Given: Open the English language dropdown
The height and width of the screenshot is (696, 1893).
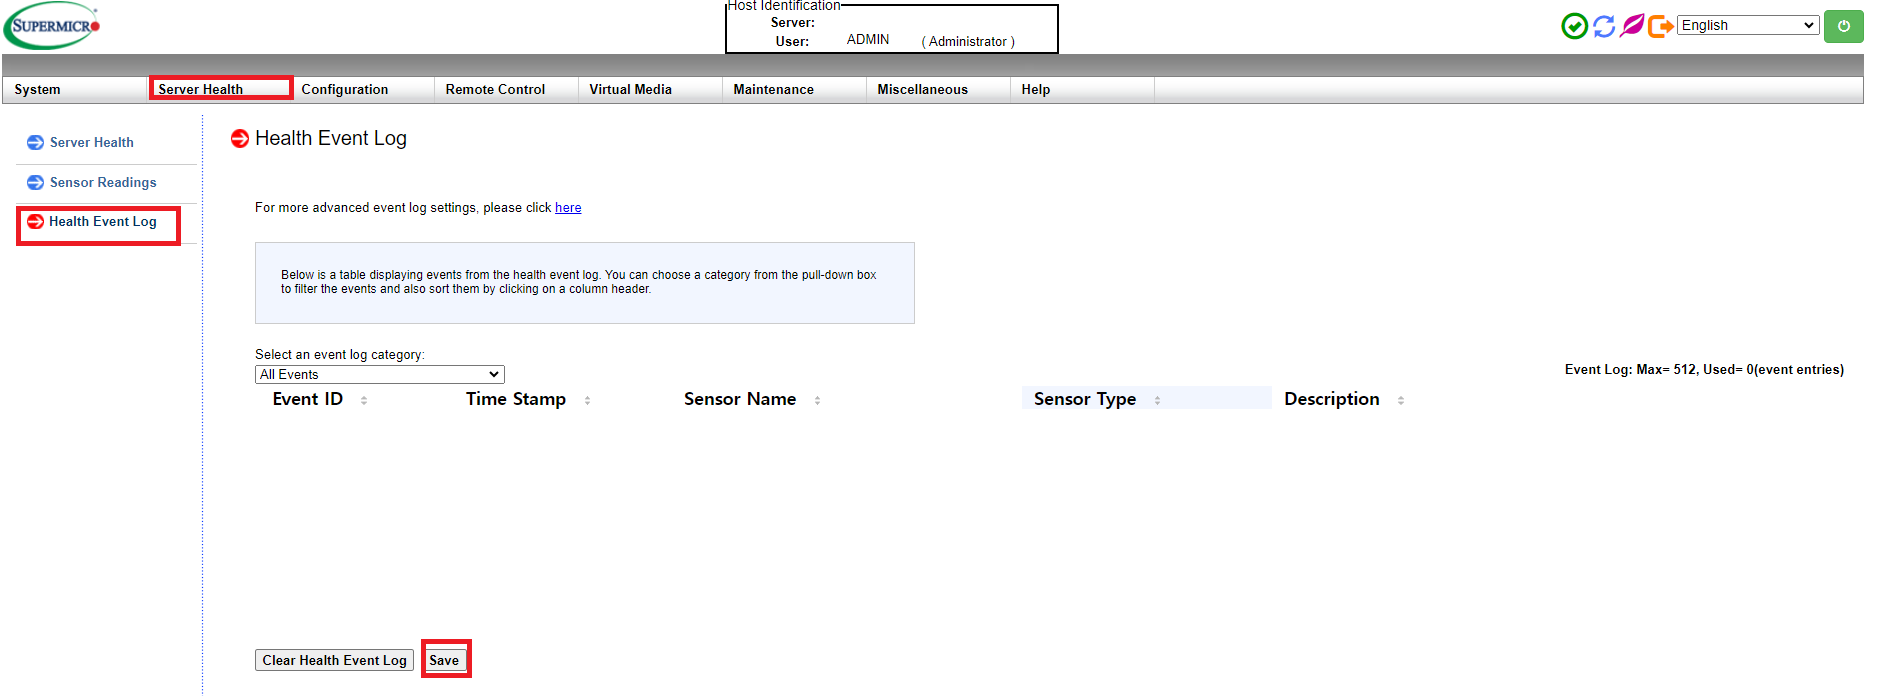Looking at the screenshot, I should (x=1747, y=25).
